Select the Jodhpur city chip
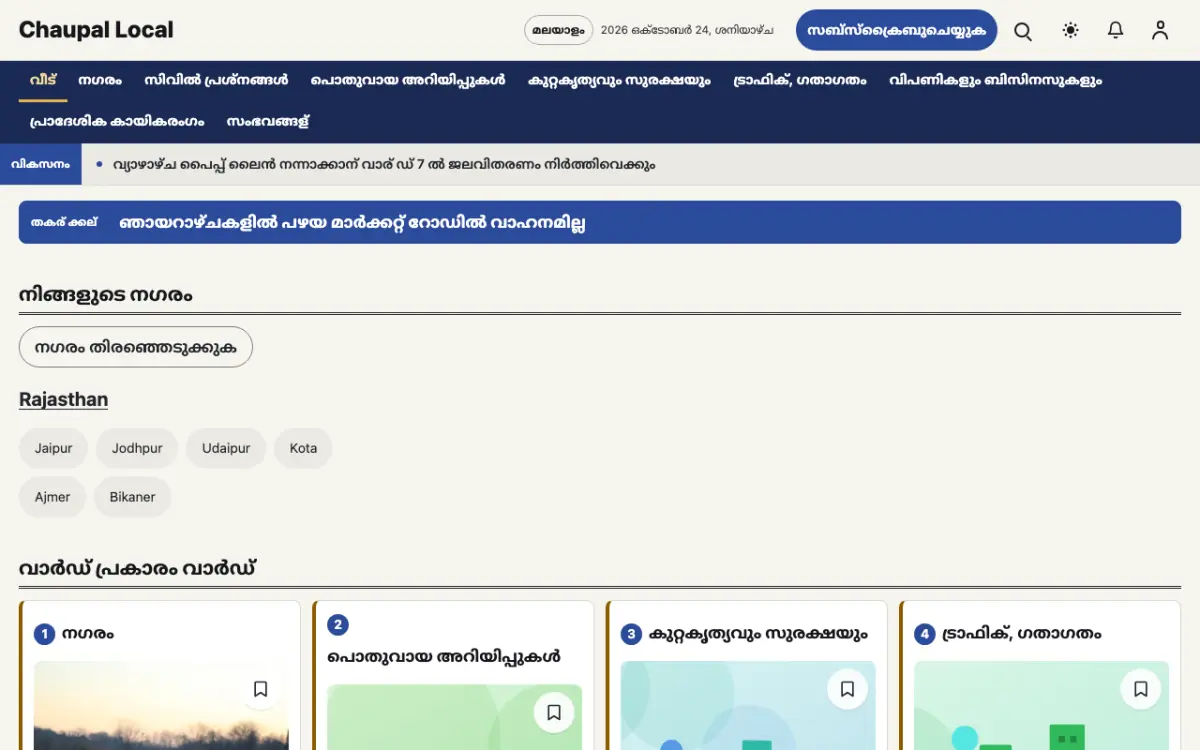 (137, 448)
